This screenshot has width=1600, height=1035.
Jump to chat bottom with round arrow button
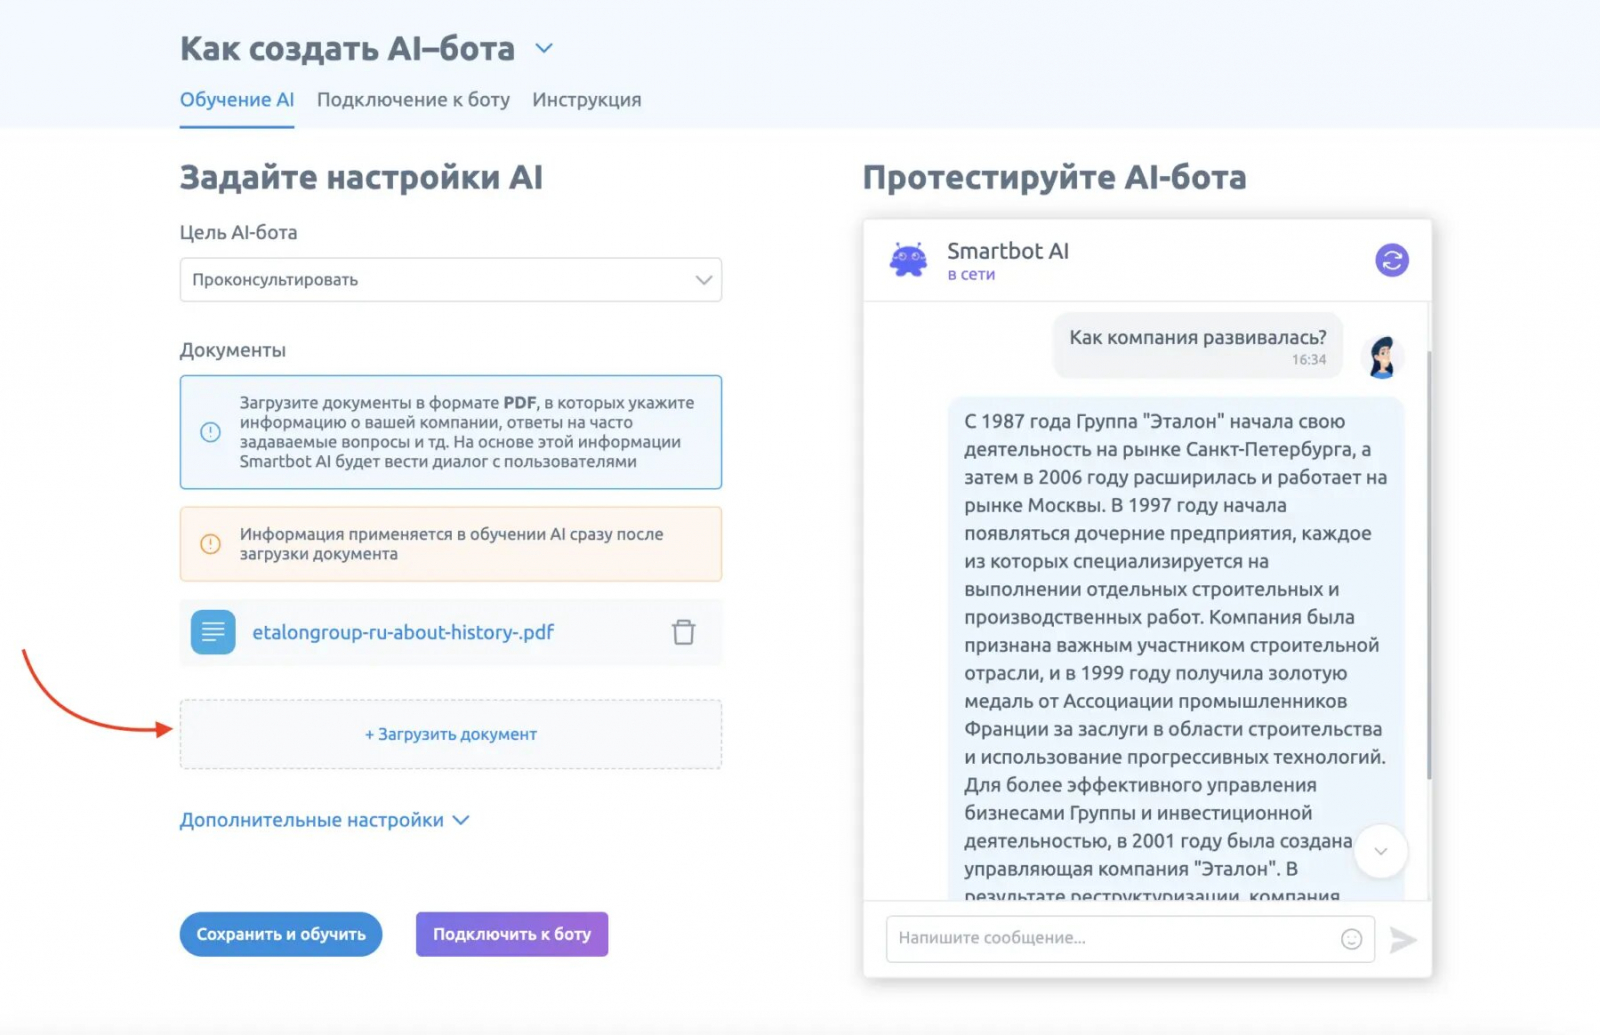click(x=1381, y=851)
